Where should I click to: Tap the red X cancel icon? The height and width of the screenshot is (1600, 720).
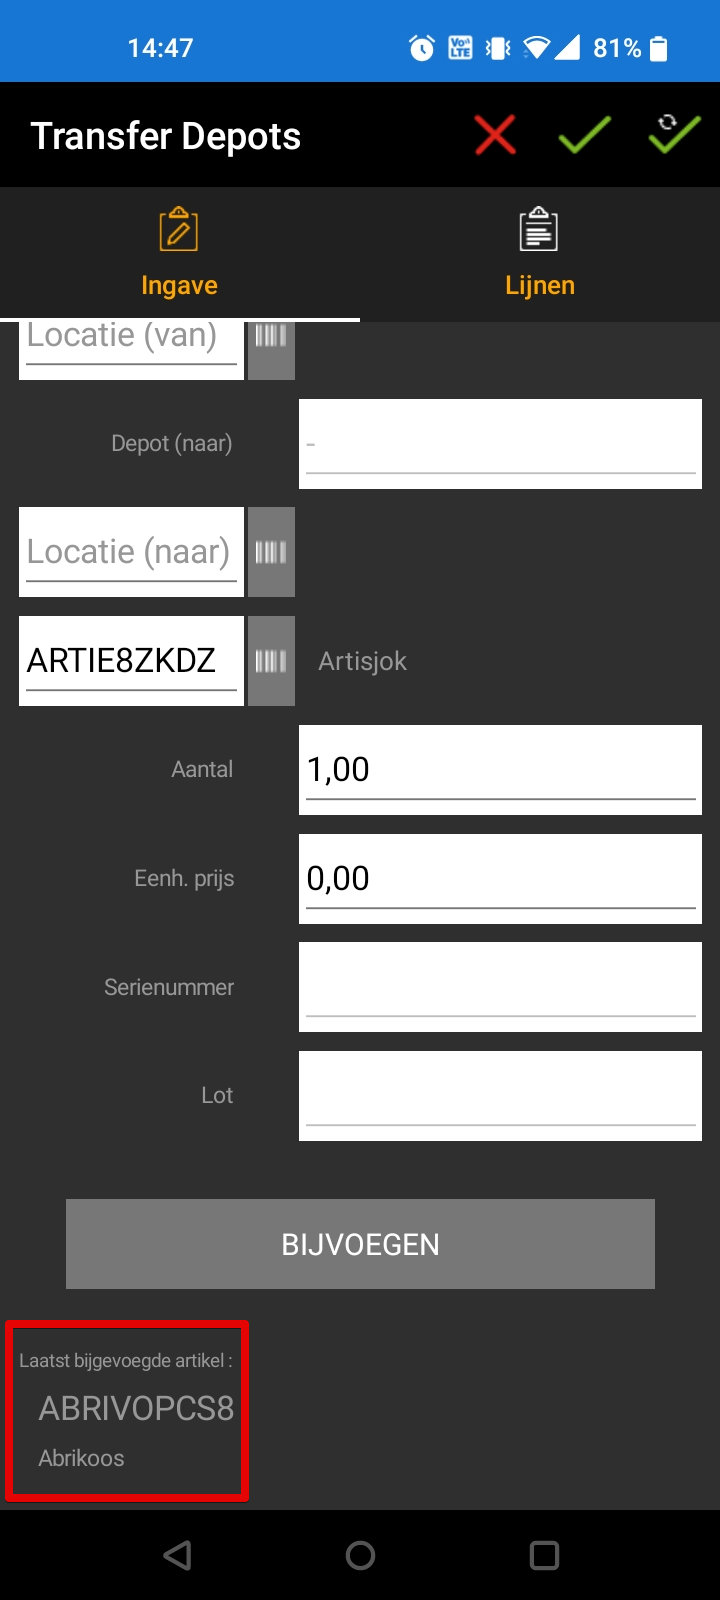click(495, 135)
